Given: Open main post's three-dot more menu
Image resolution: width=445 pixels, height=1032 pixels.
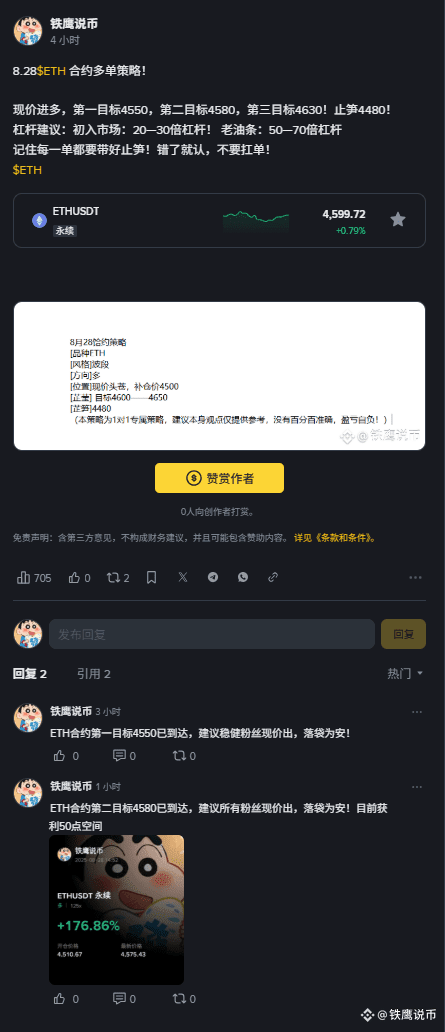Looking at the screenshot, I should (x=415, y=578).
